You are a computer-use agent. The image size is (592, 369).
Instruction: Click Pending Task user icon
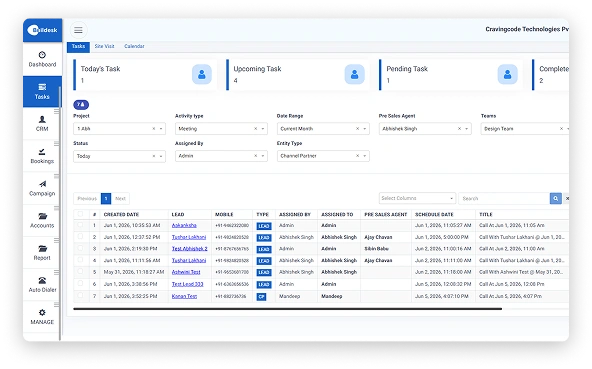coord(507,74)
